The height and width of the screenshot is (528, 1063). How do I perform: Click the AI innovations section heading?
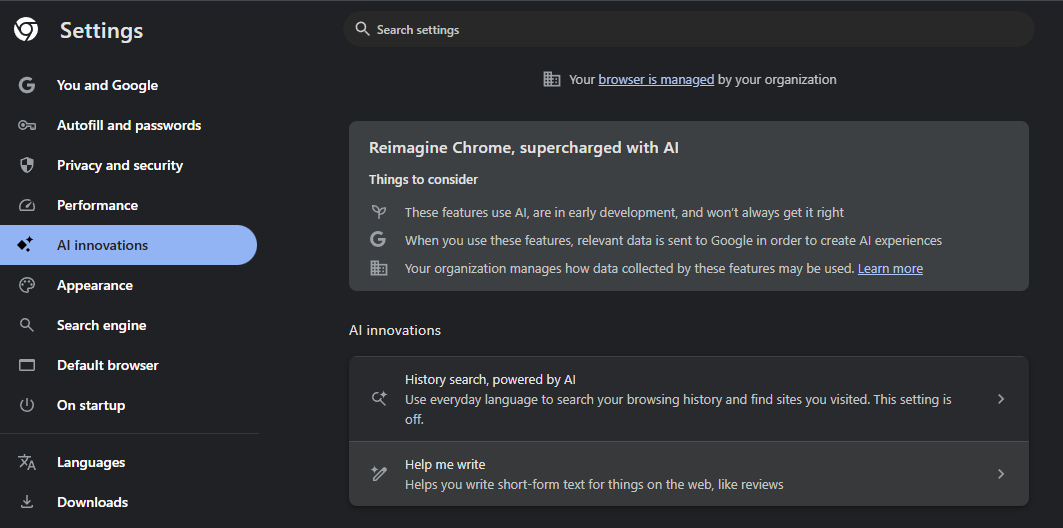(395, 330)
